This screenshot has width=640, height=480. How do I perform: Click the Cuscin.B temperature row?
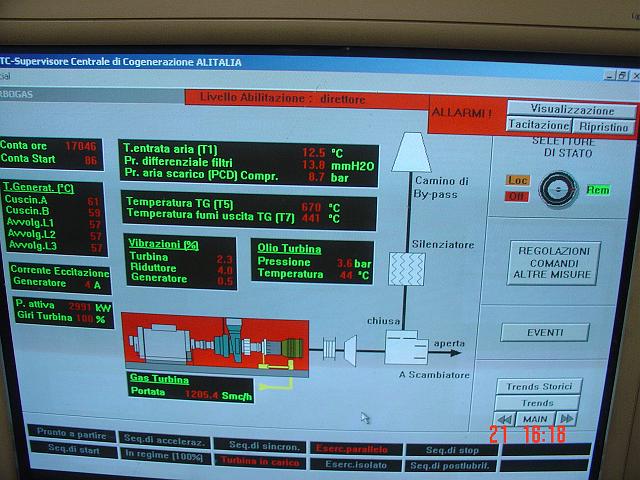pos(53,211)
